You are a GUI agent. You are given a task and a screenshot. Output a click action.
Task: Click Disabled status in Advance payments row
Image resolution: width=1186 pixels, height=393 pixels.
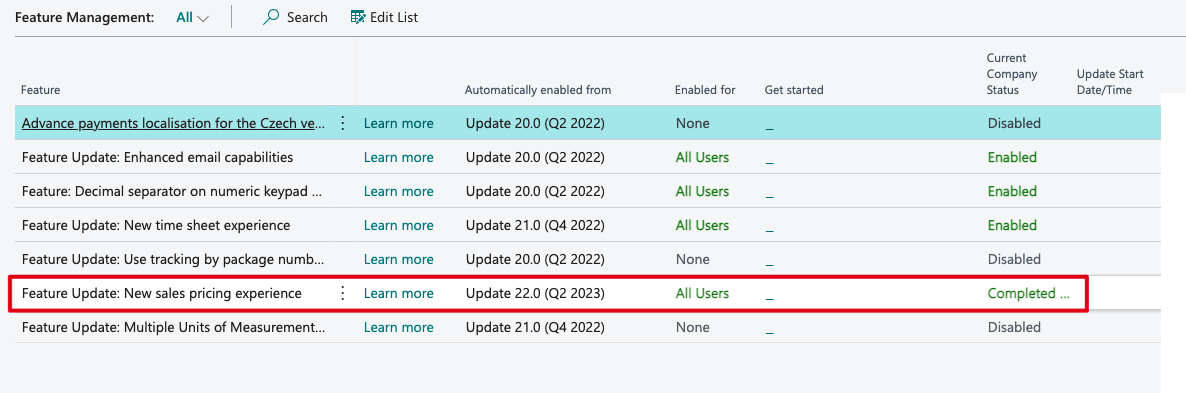click(x=1014, y=123)
